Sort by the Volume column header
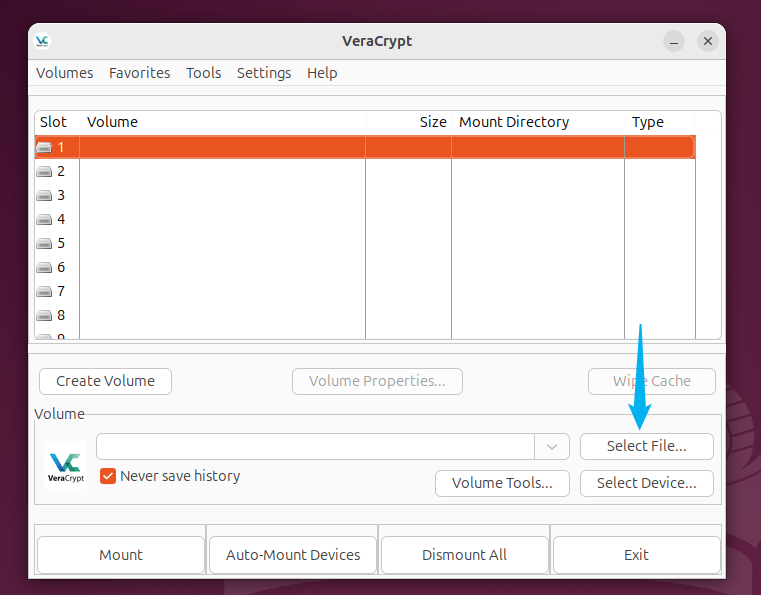761x595 pixels. (x=222, y=122)
